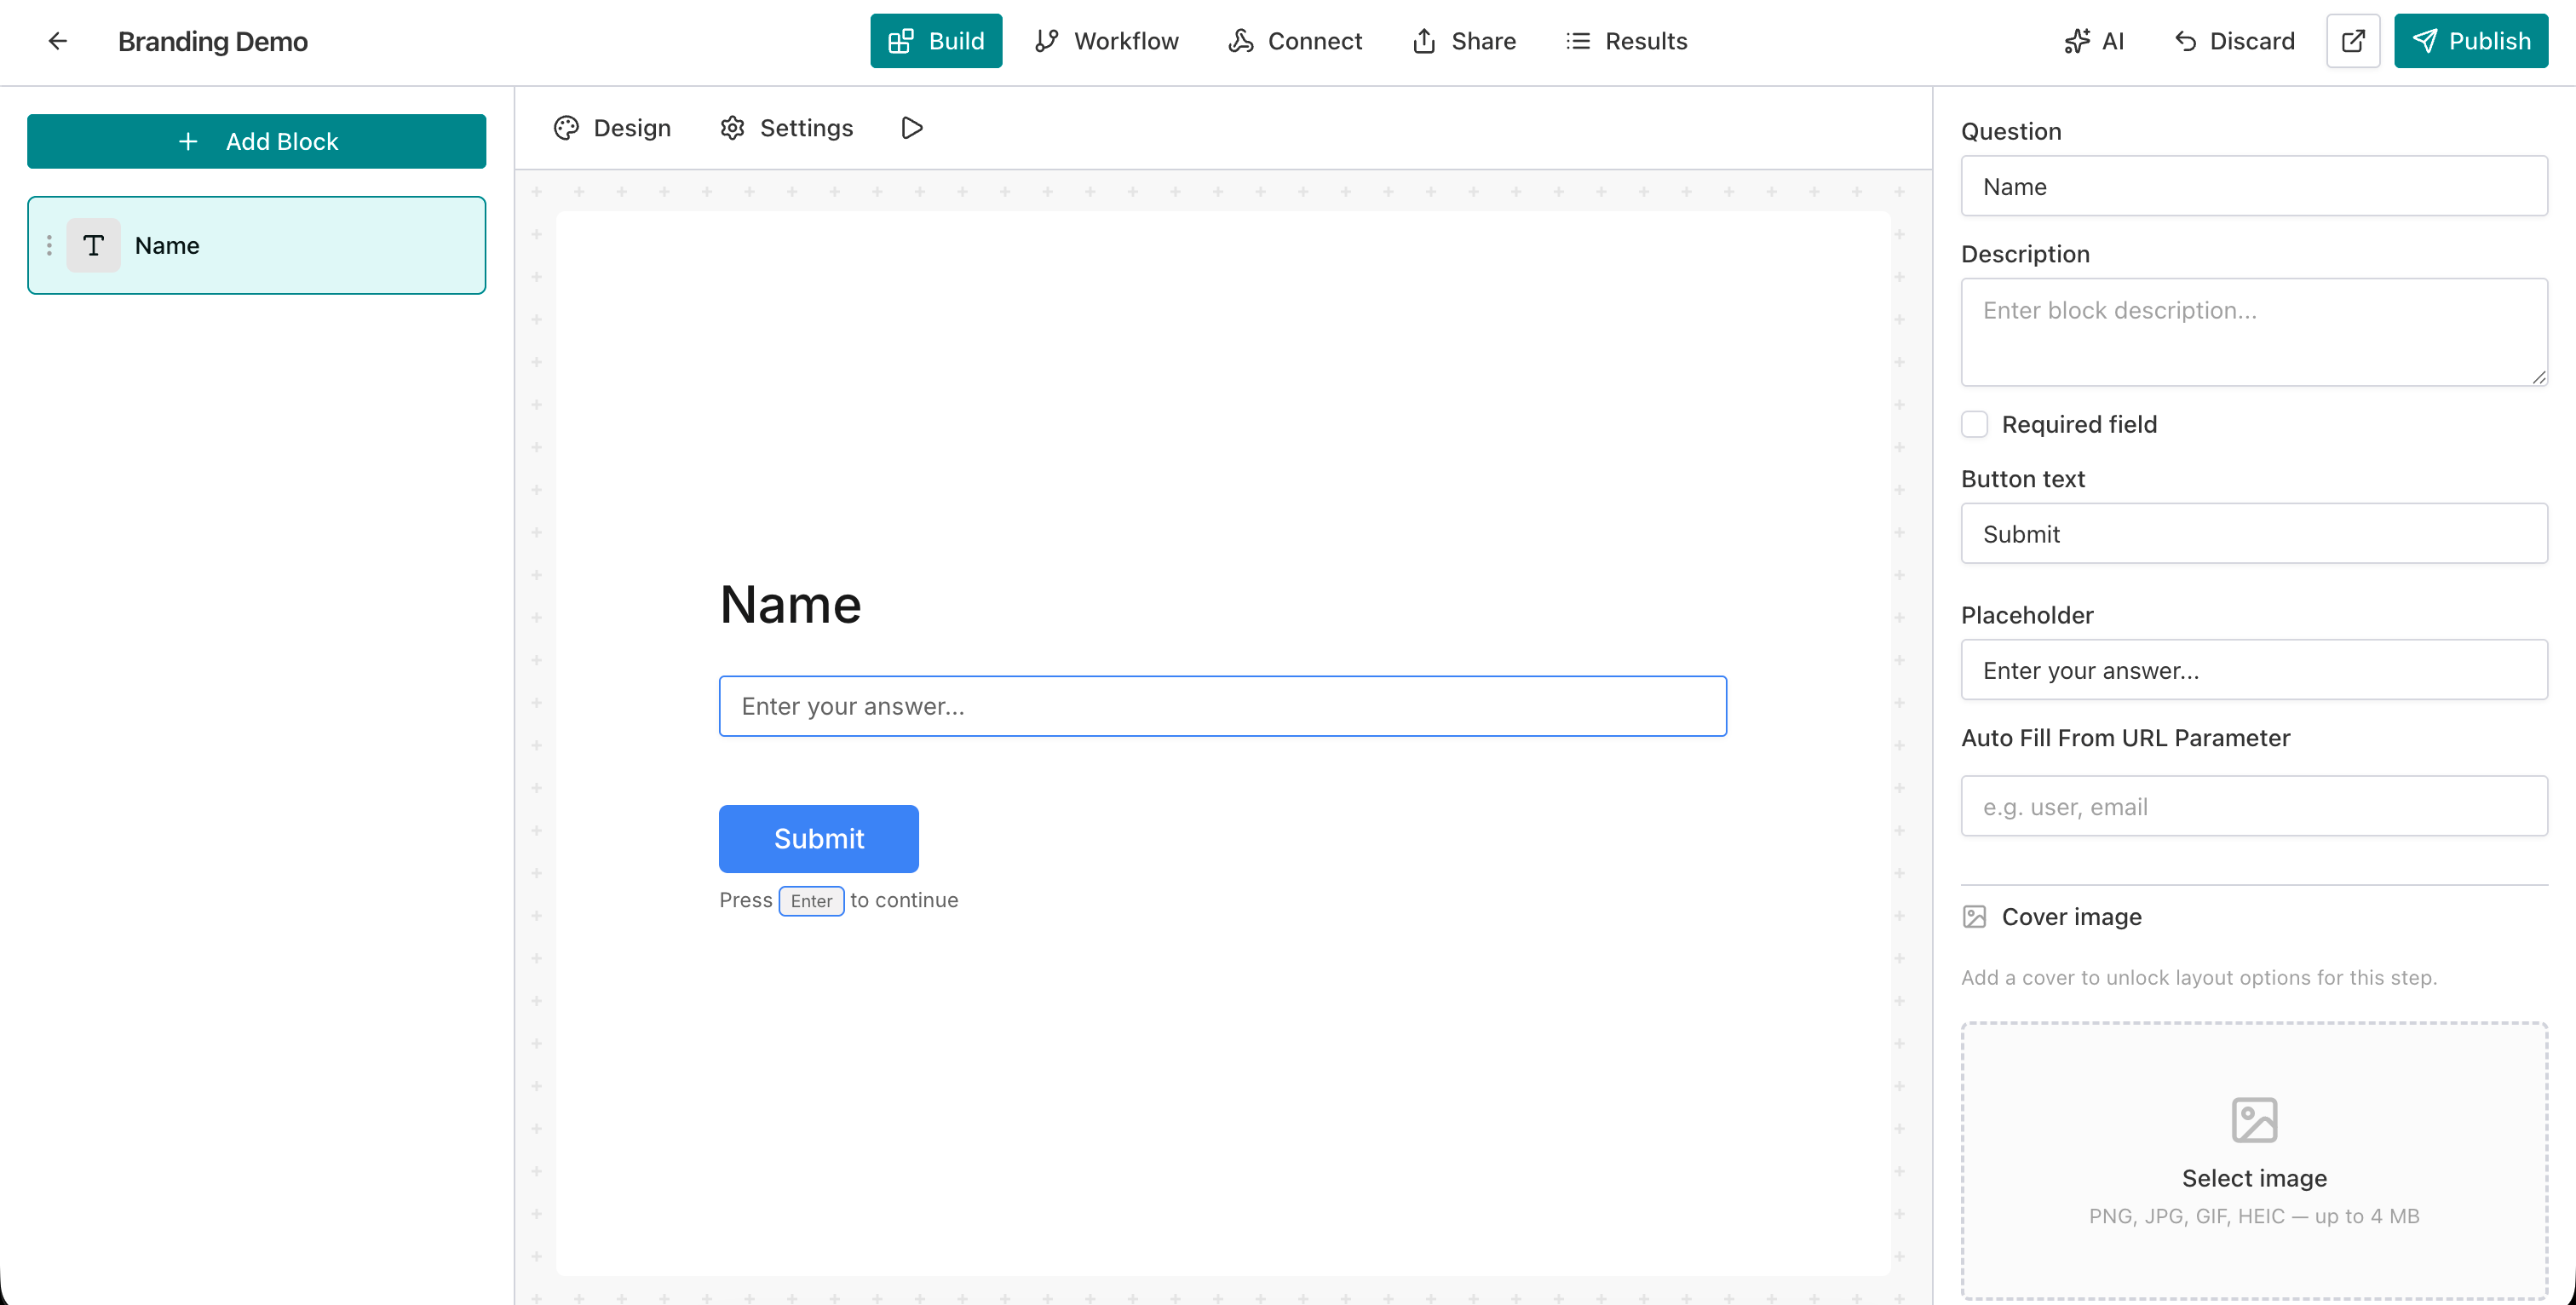The image size is (2576, 1305).
Task: Click the Auto Fill From URL Parameter field
Action: tap(2253, 806)
